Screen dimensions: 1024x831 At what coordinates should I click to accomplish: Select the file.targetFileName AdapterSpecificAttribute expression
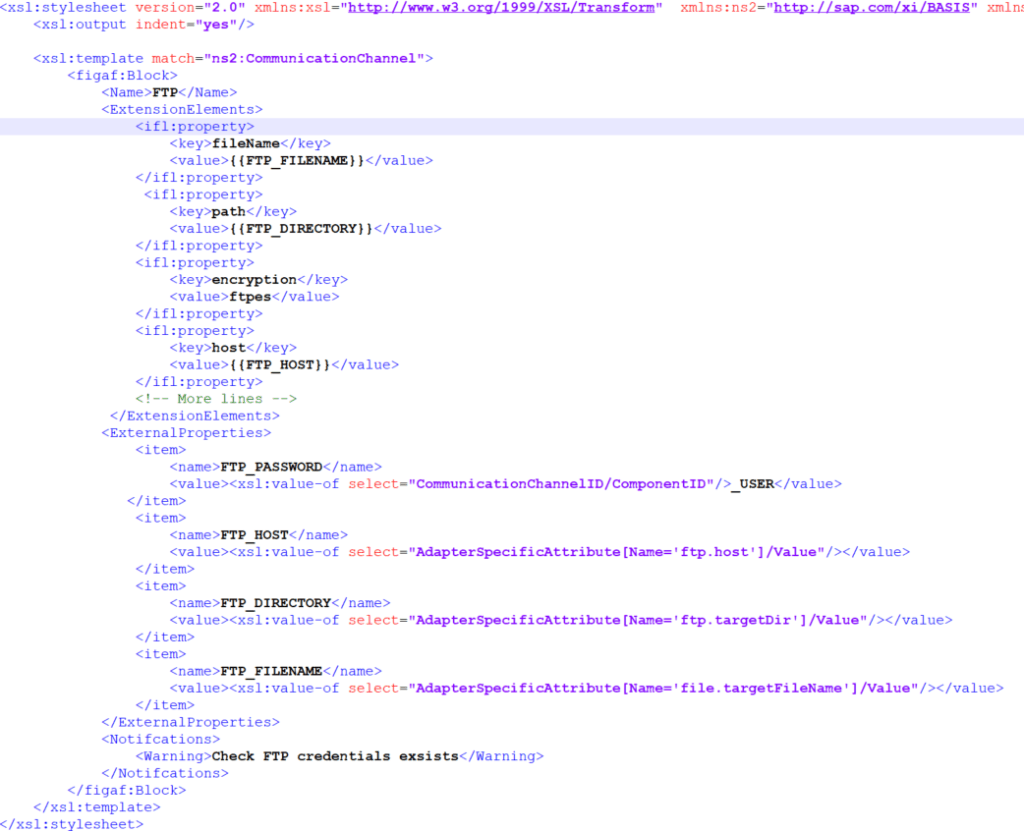(x=664, y=688)
